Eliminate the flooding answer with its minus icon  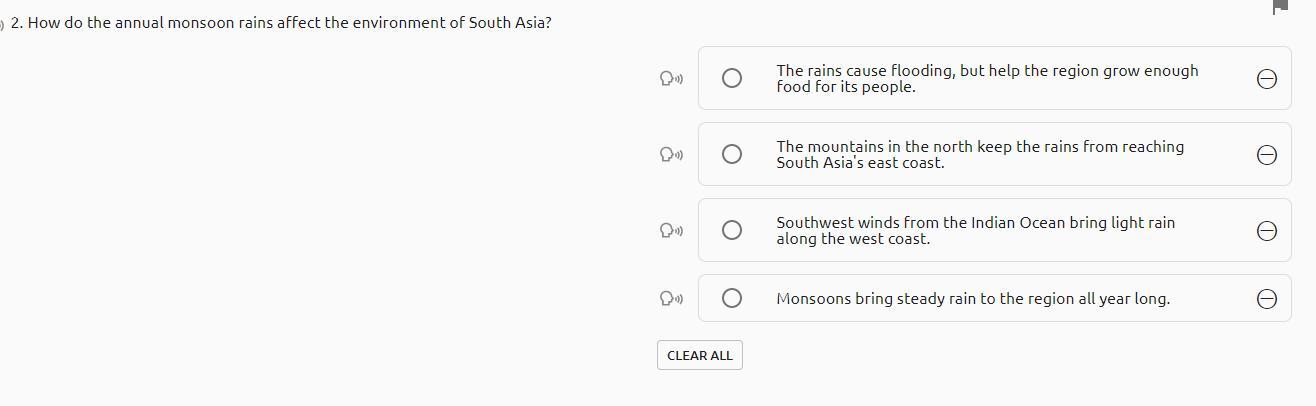pos(1266,78)
